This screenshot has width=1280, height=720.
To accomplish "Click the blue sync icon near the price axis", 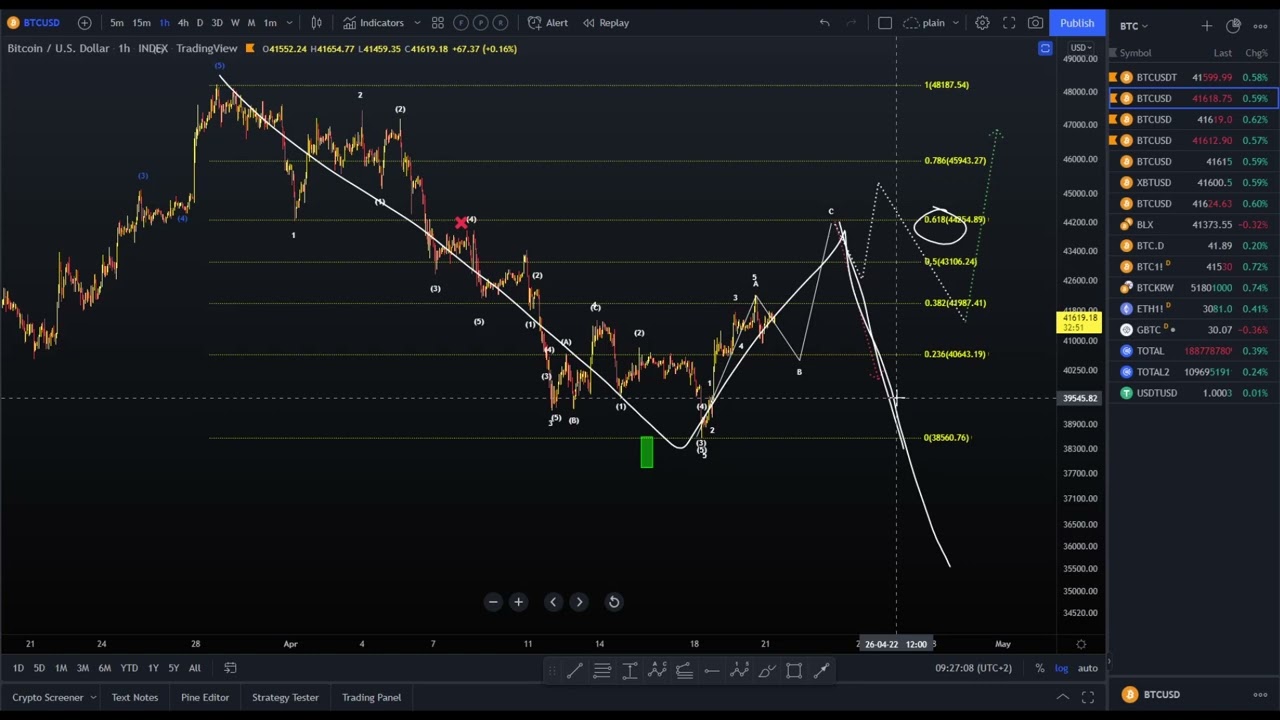I will (x=1045, y=48).
